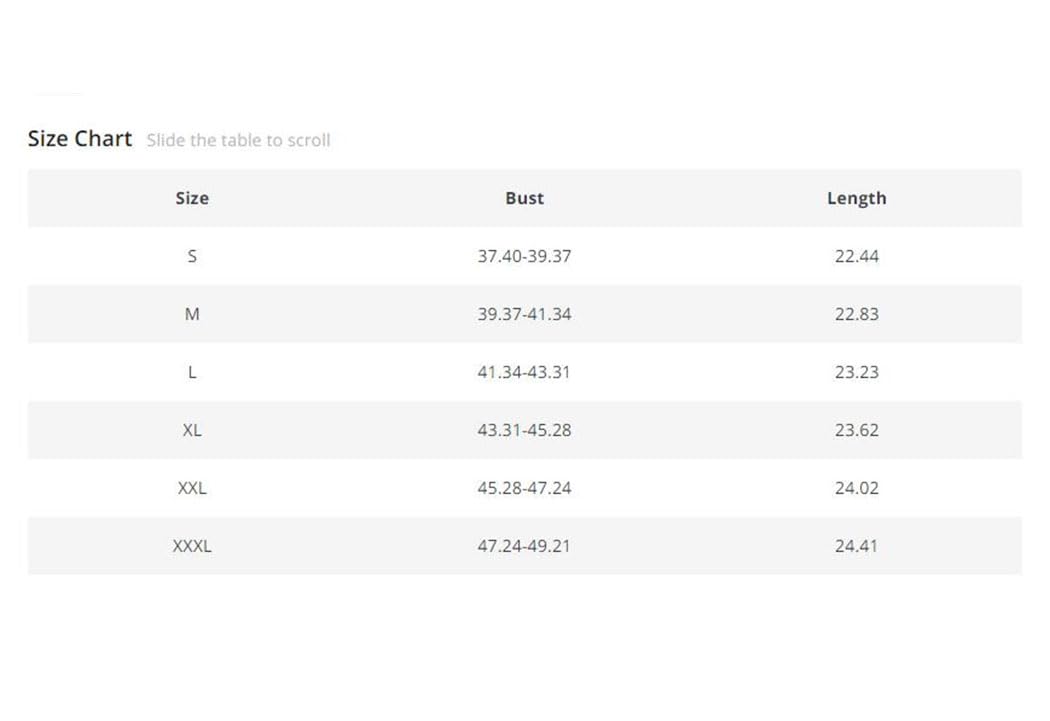Click the L size cell
The width and height of the screenshot is (1050, 721).
192,372
